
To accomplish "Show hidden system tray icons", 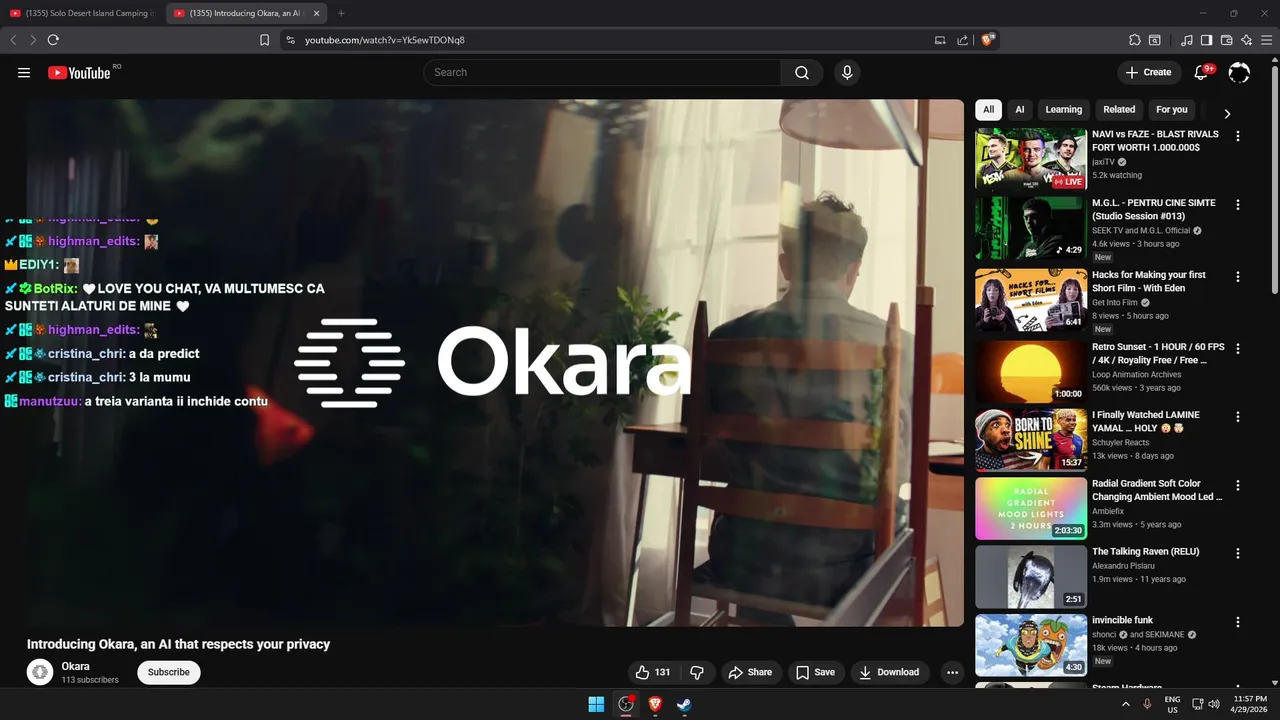I will [x=1126, y=704].
